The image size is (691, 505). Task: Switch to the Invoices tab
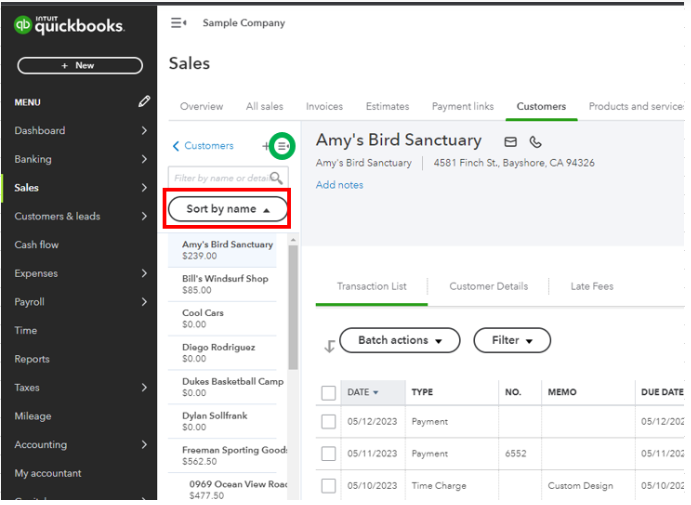pos(324,107)
